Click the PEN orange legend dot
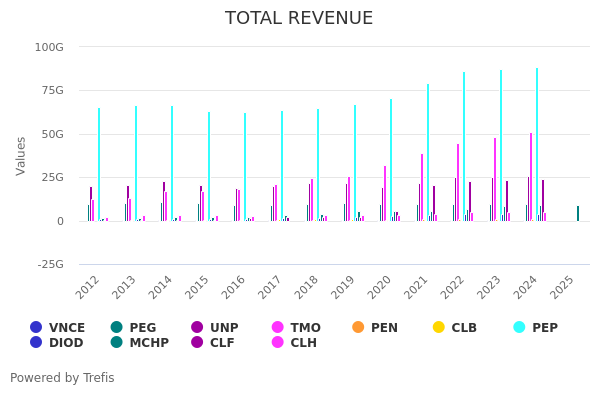The width and height of the screenshot is (600, 400). coord(358,327)
